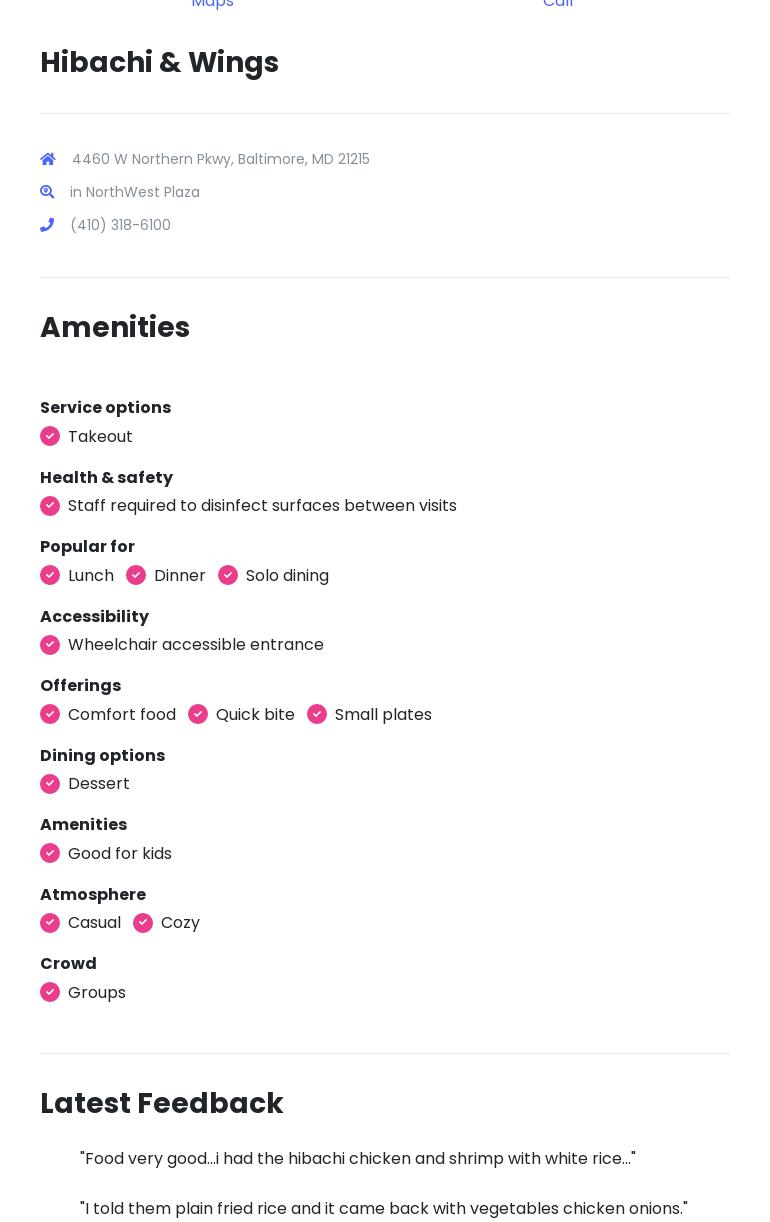Click the magnifier icon next to NorthWest Plaza
The height and width of the screenshot is (1222, 770).
(47, 192)
